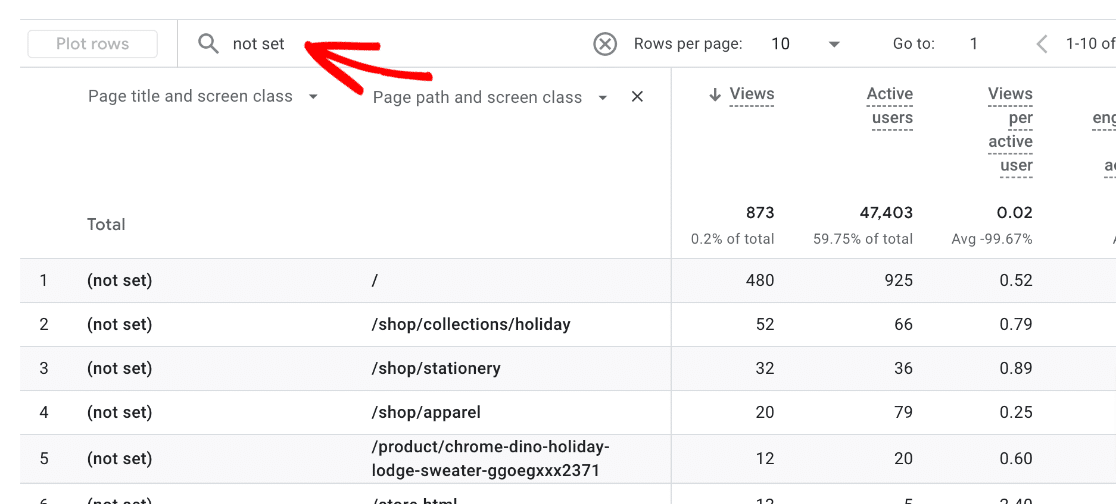Click (not set) title in the /shop/collections/holiday row
1116x504 pixels.
(x=120, y=325)
